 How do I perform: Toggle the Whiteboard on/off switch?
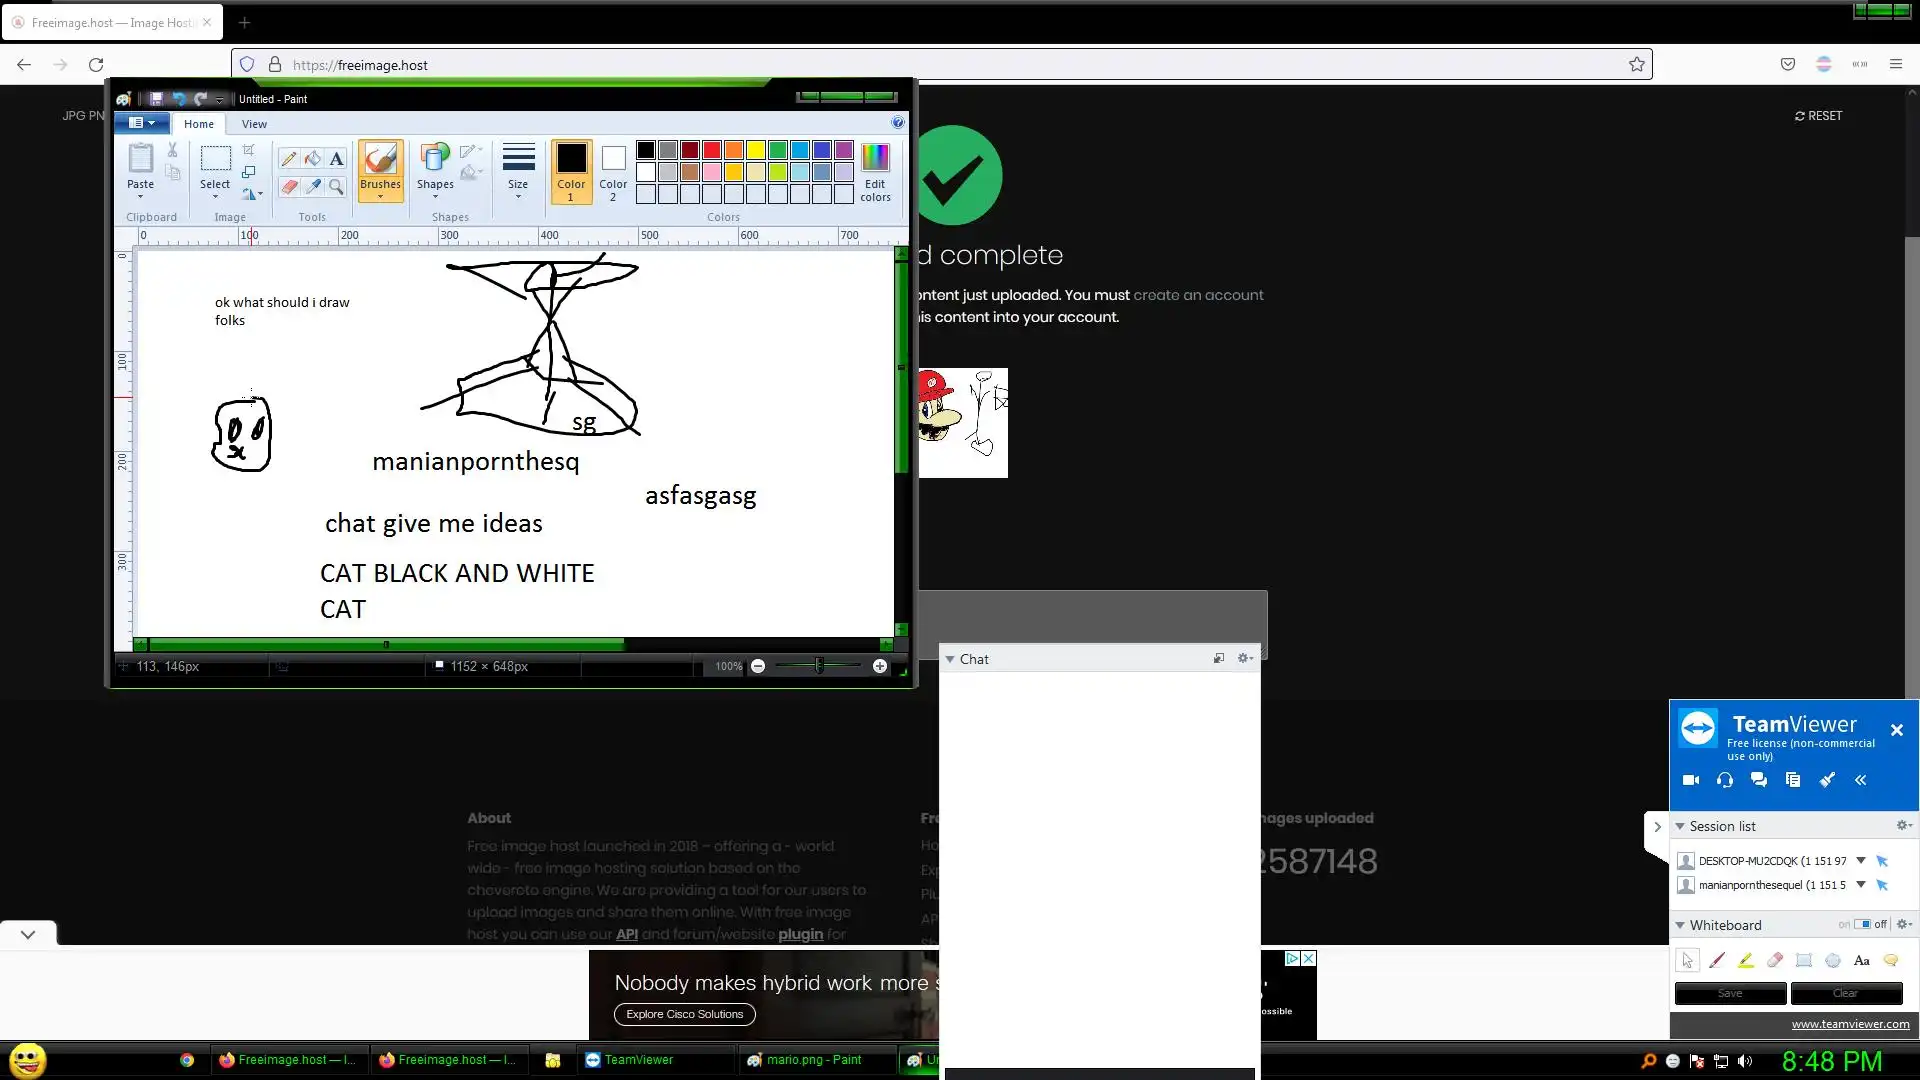[x=1862, y=924]
